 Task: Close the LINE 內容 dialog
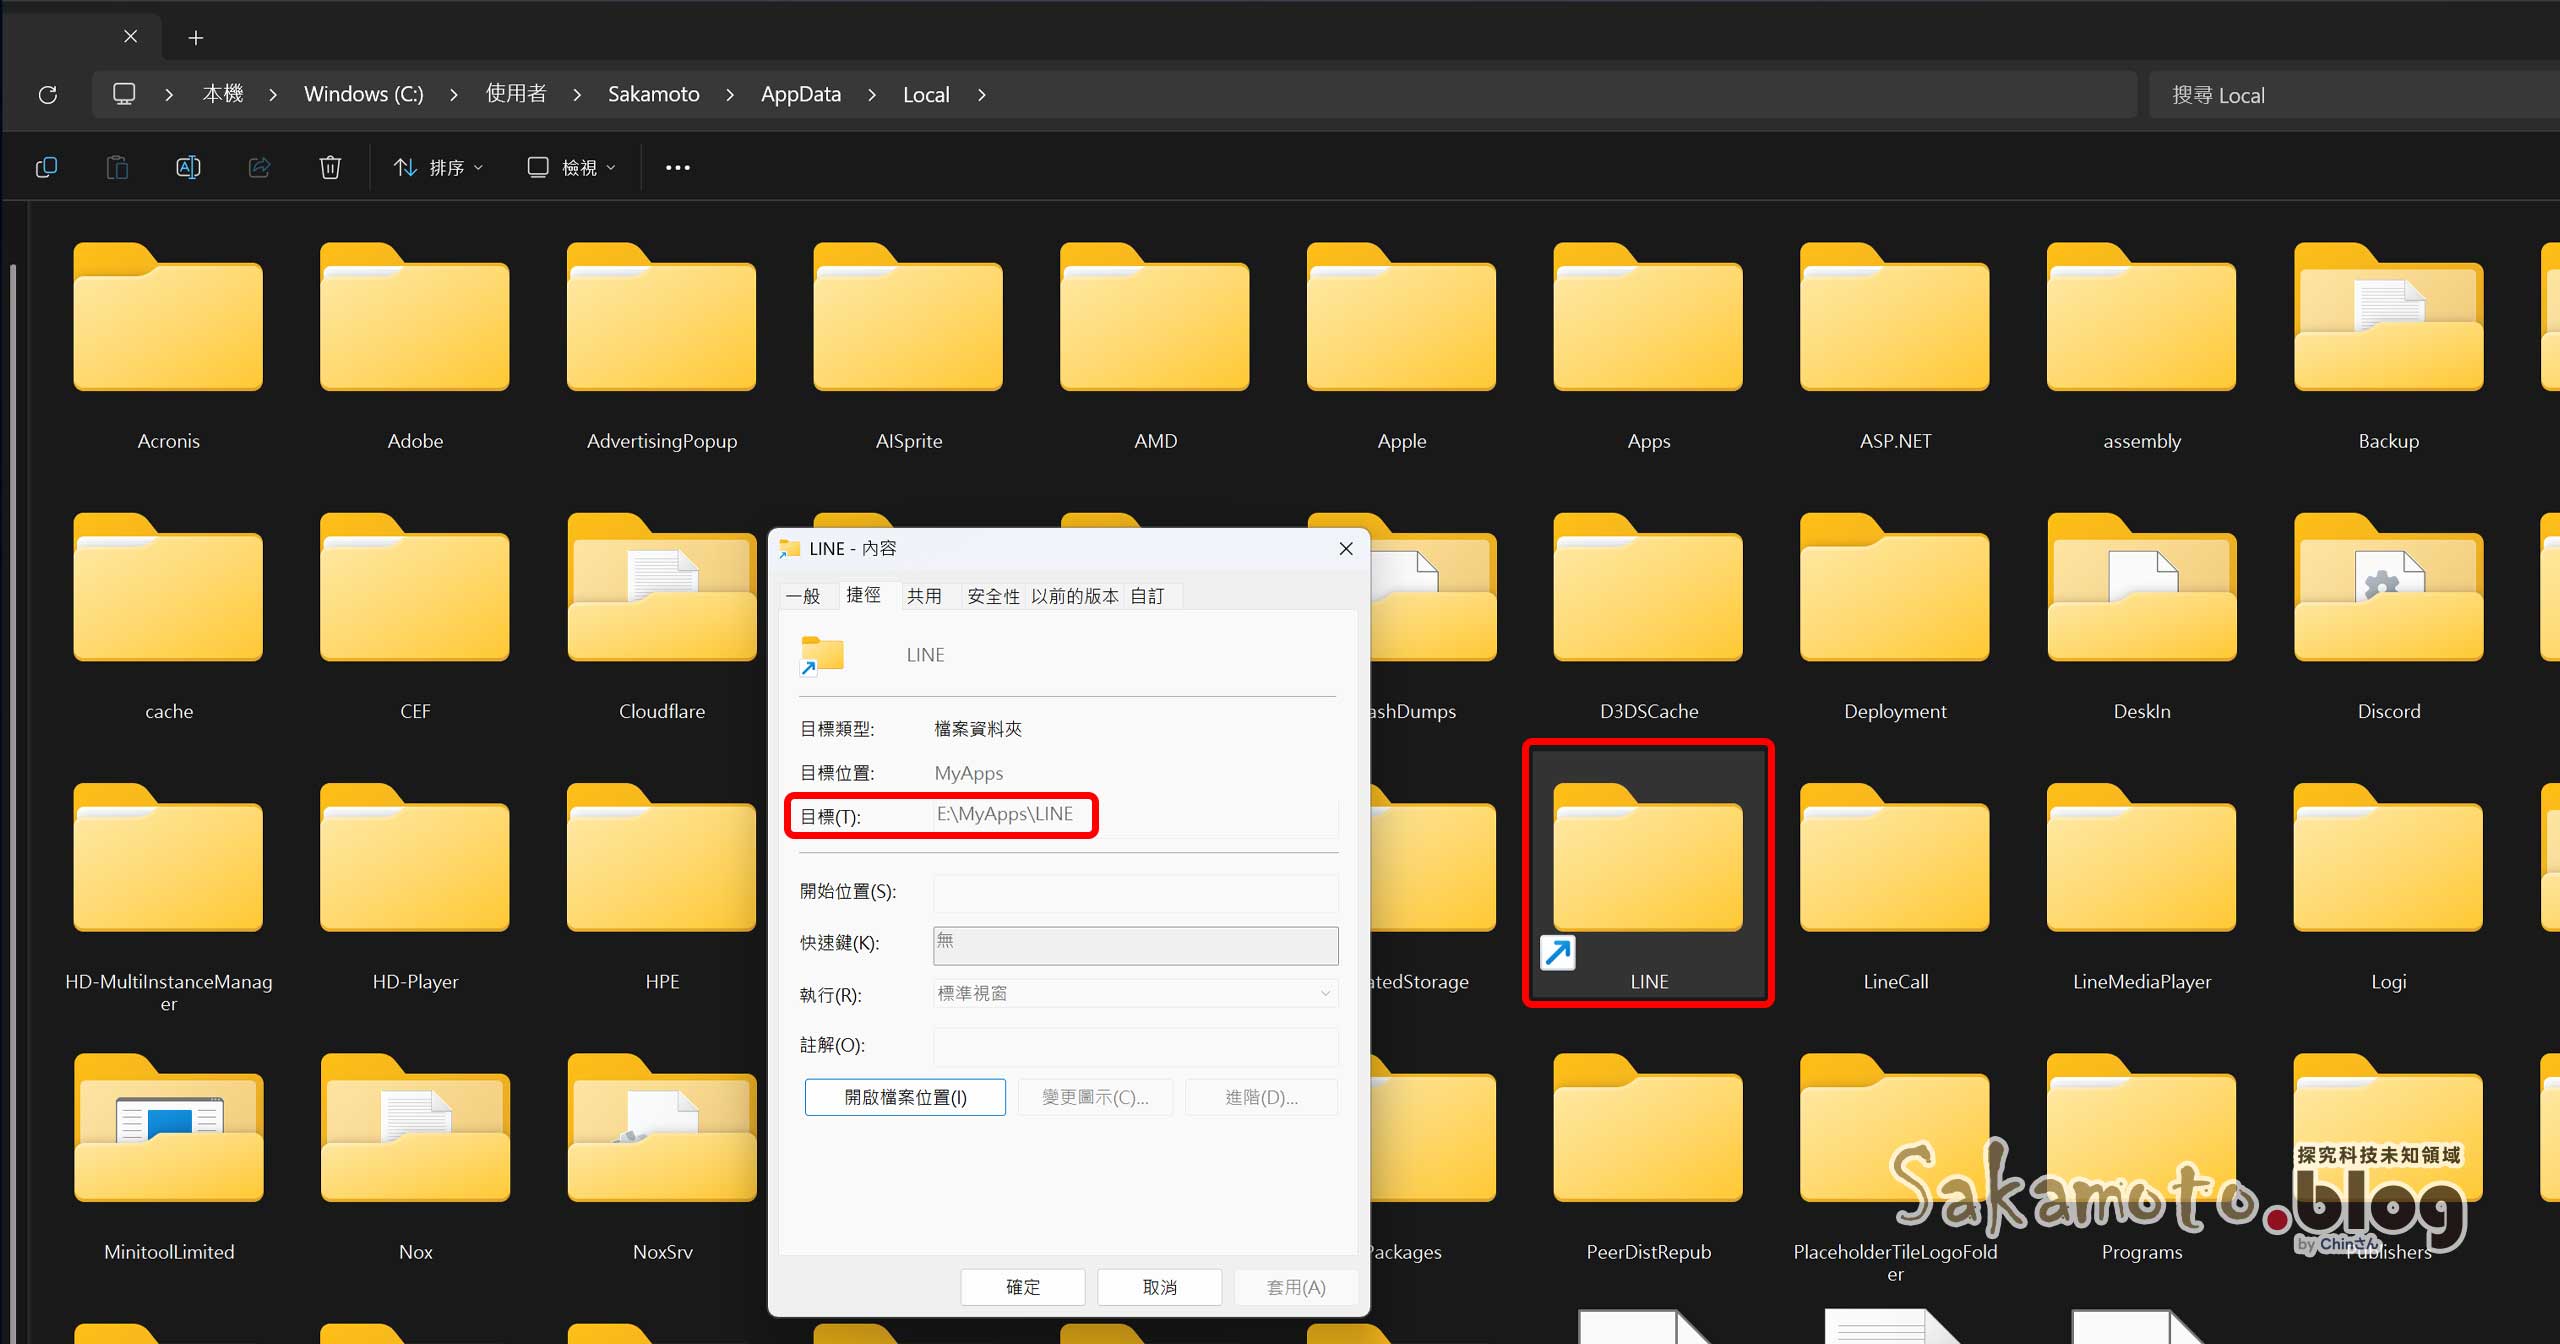pos(1346,548)
